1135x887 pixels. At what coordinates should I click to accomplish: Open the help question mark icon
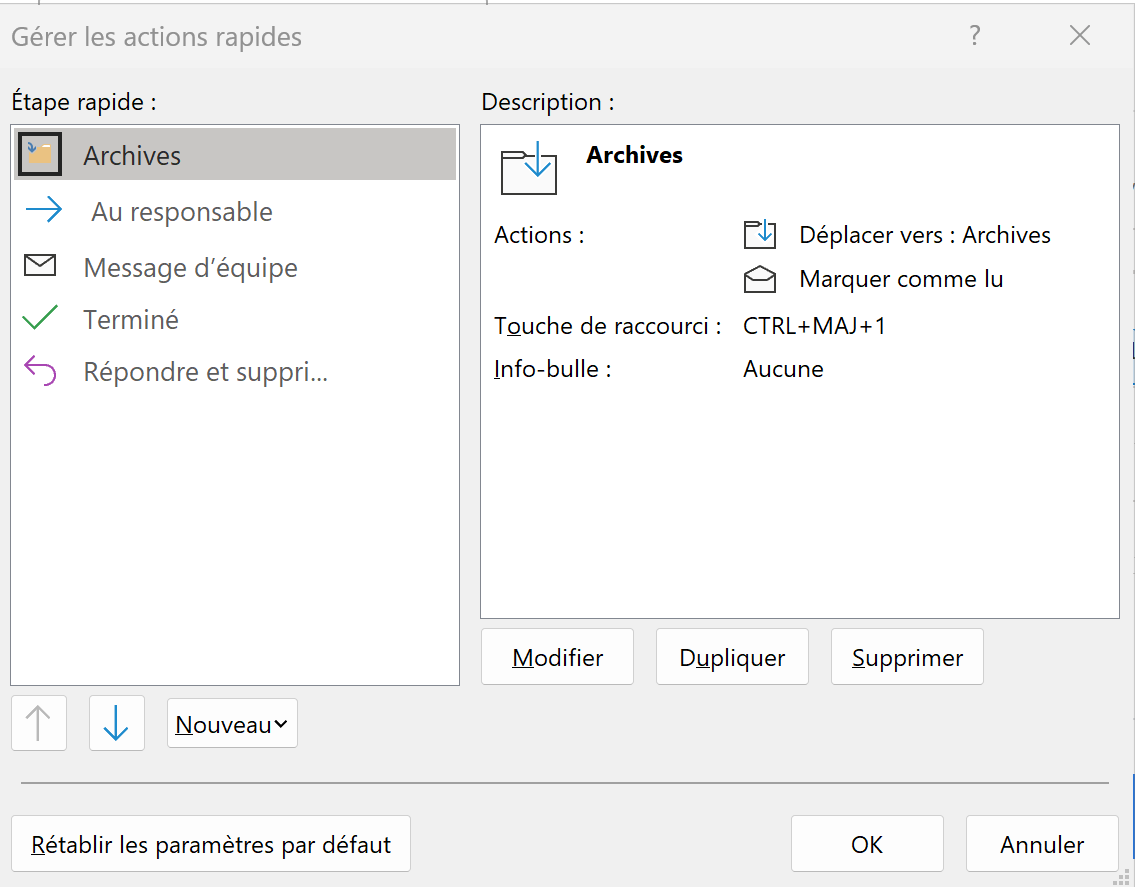(x=975, y=35)
